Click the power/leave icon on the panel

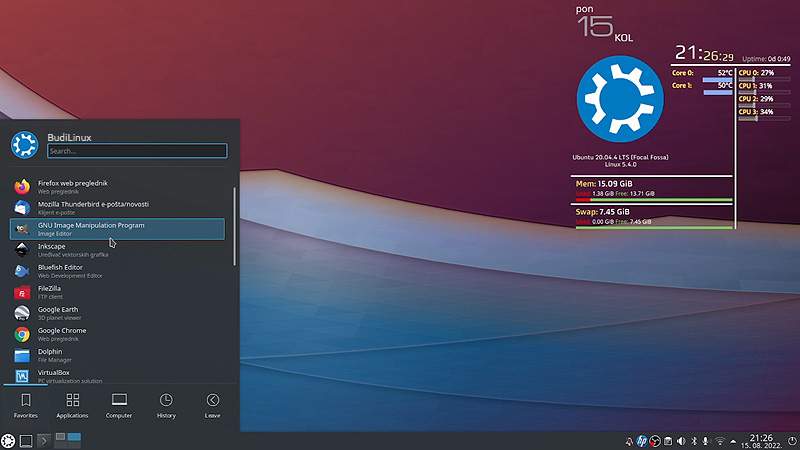pyautogui.click(x=792, y=441)
